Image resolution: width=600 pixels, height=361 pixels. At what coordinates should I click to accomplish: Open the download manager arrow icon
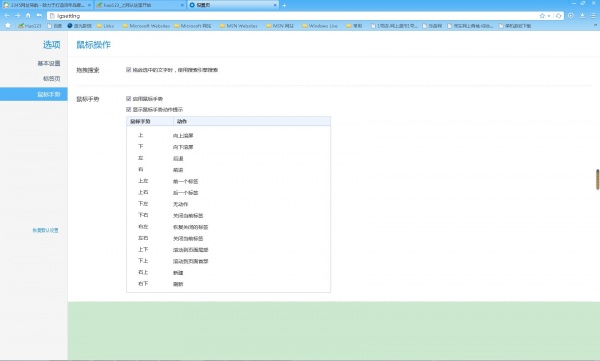[582, 16]
